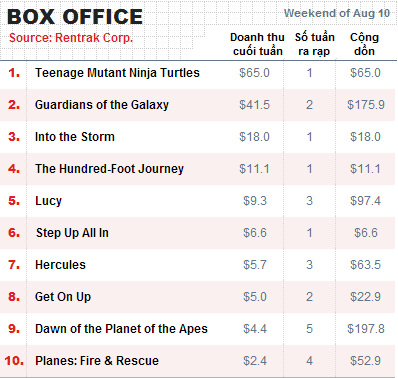Click the Doanh thu cuối tuần column header
The width and height of the screenshot is (398, 378).
[x=257, y=44]
